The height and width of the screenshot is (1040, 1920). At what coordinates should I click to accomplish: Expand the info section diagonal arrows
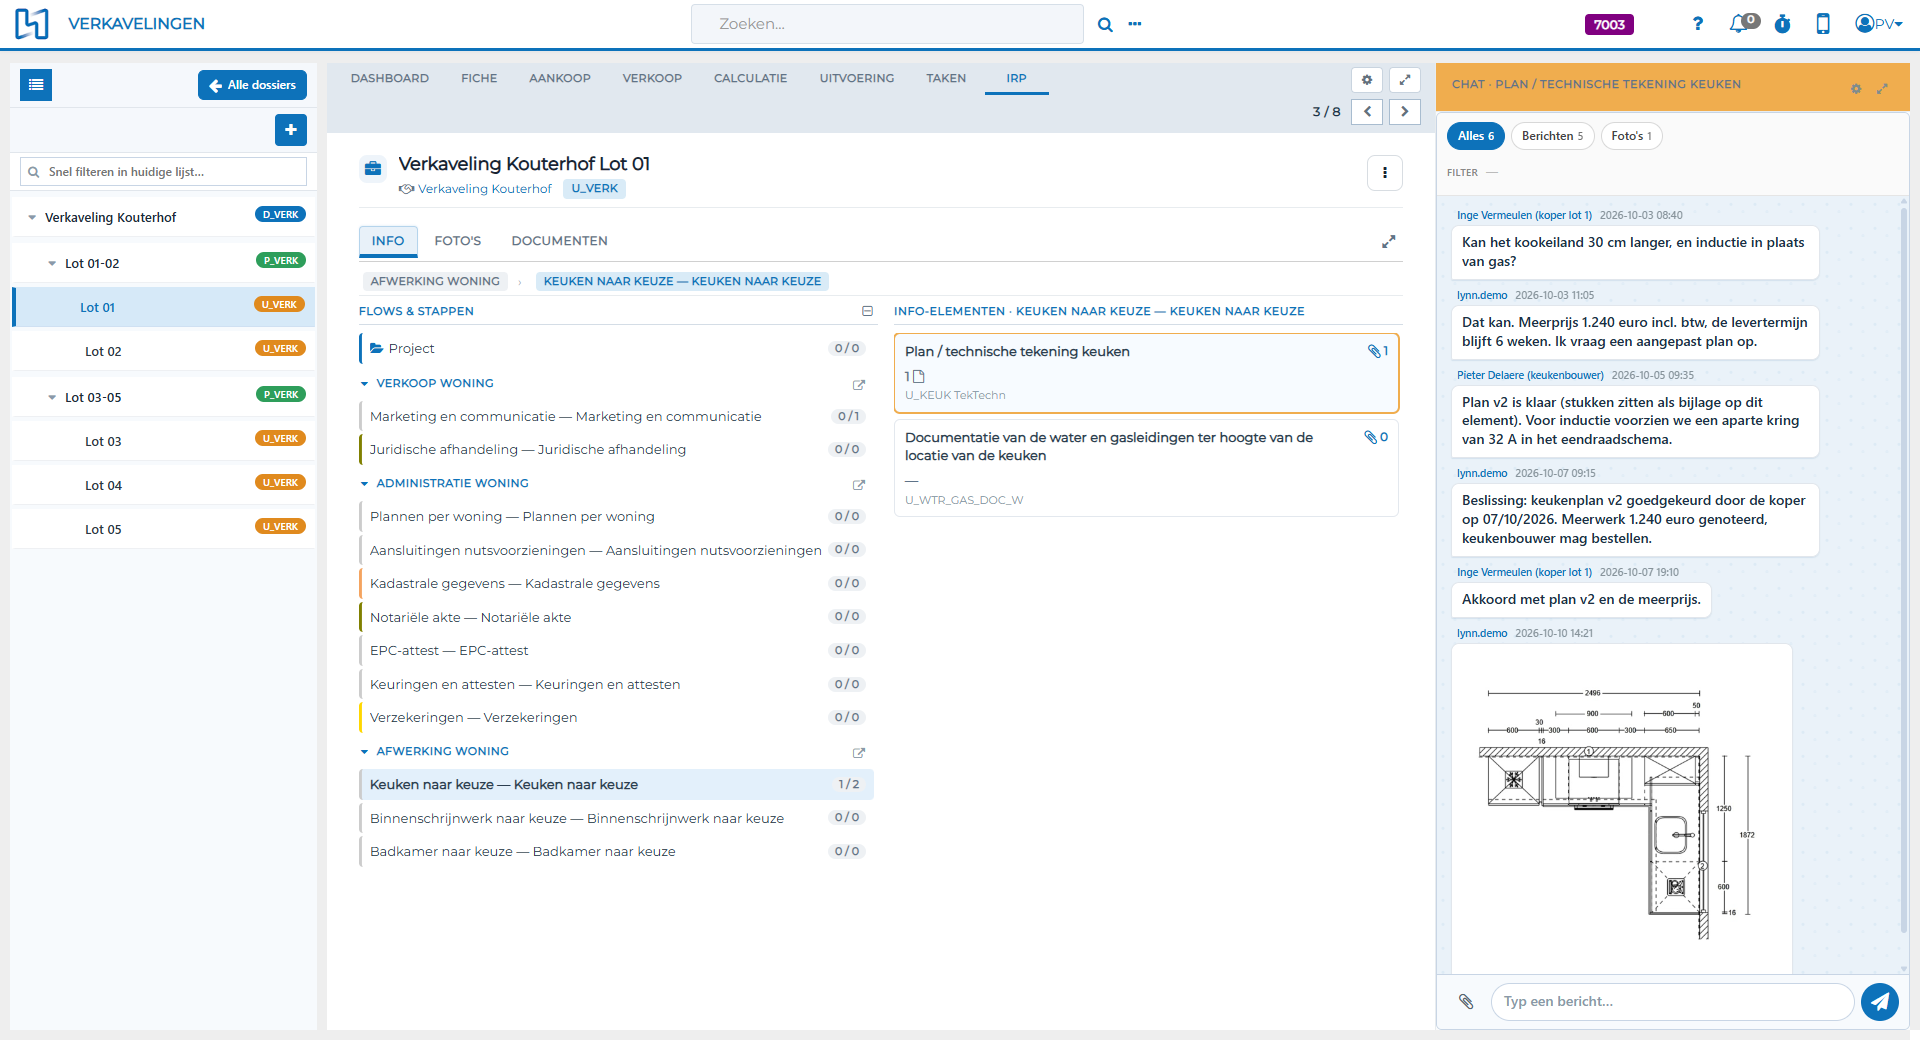[1389, 241]
